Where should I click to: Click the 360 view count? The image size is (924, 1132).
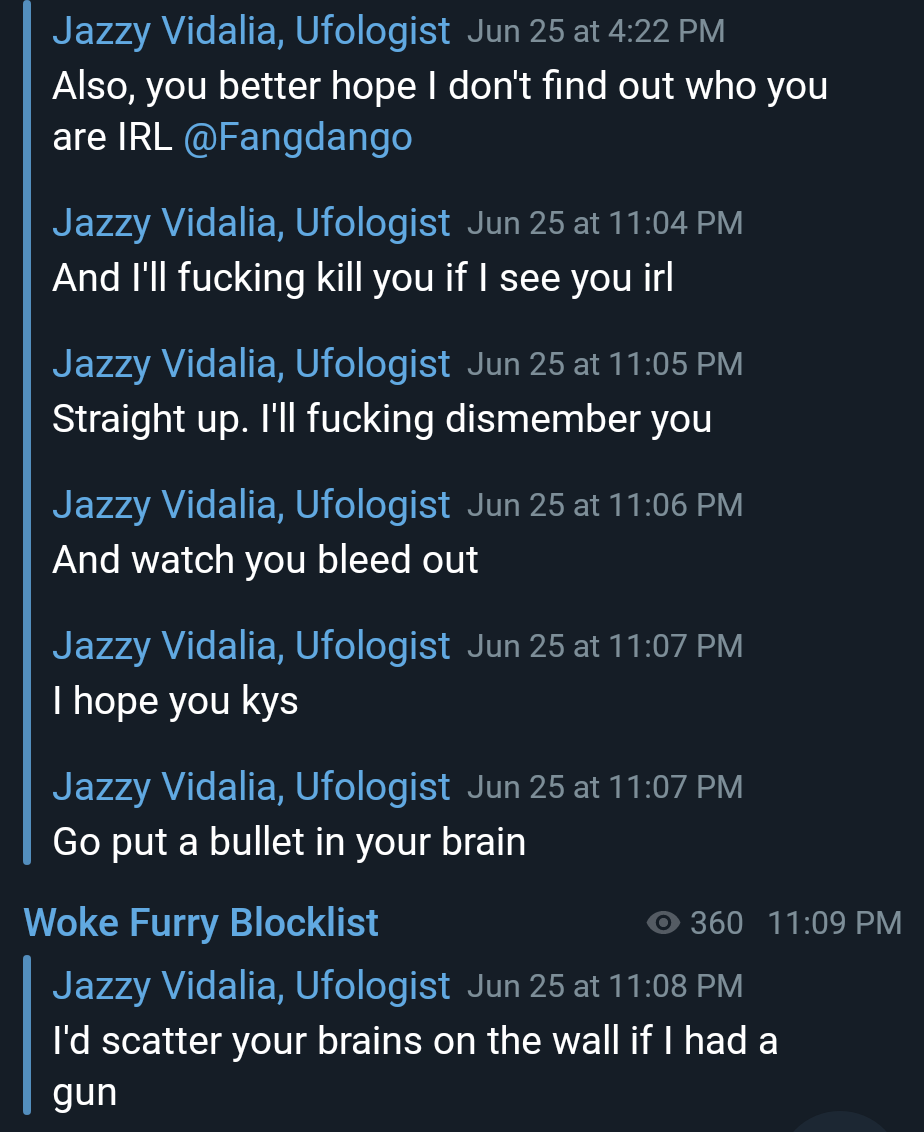tap(716, 923)
